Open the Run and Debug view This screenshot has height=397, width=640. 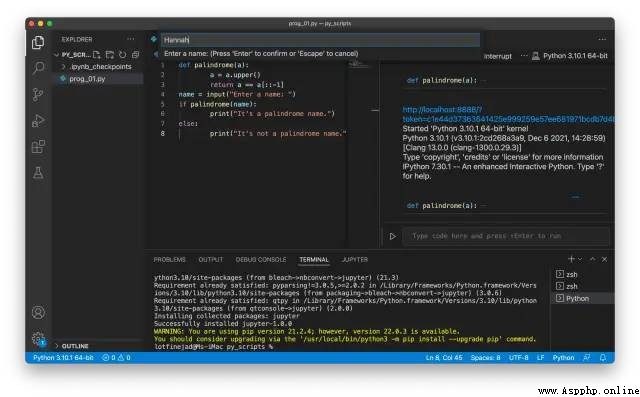(38, 121)
